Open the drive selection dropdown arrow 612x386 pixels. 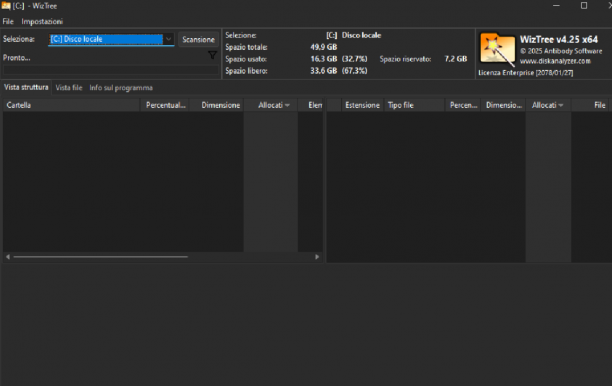pos(168,39)
